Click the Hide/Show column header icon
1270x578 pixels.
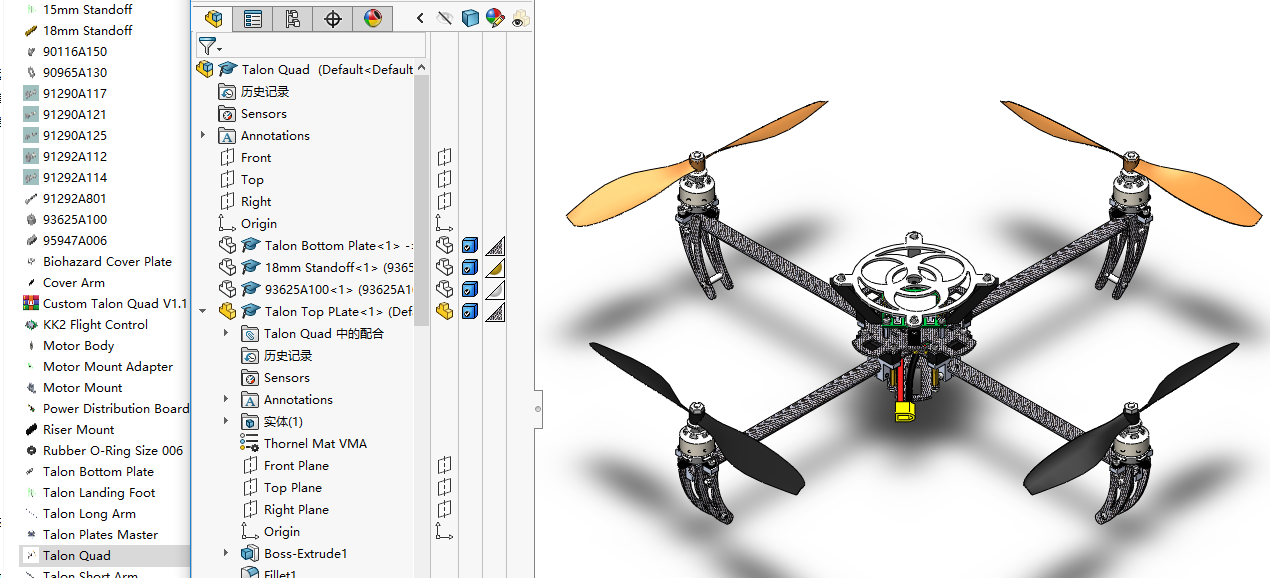point(446,18)
